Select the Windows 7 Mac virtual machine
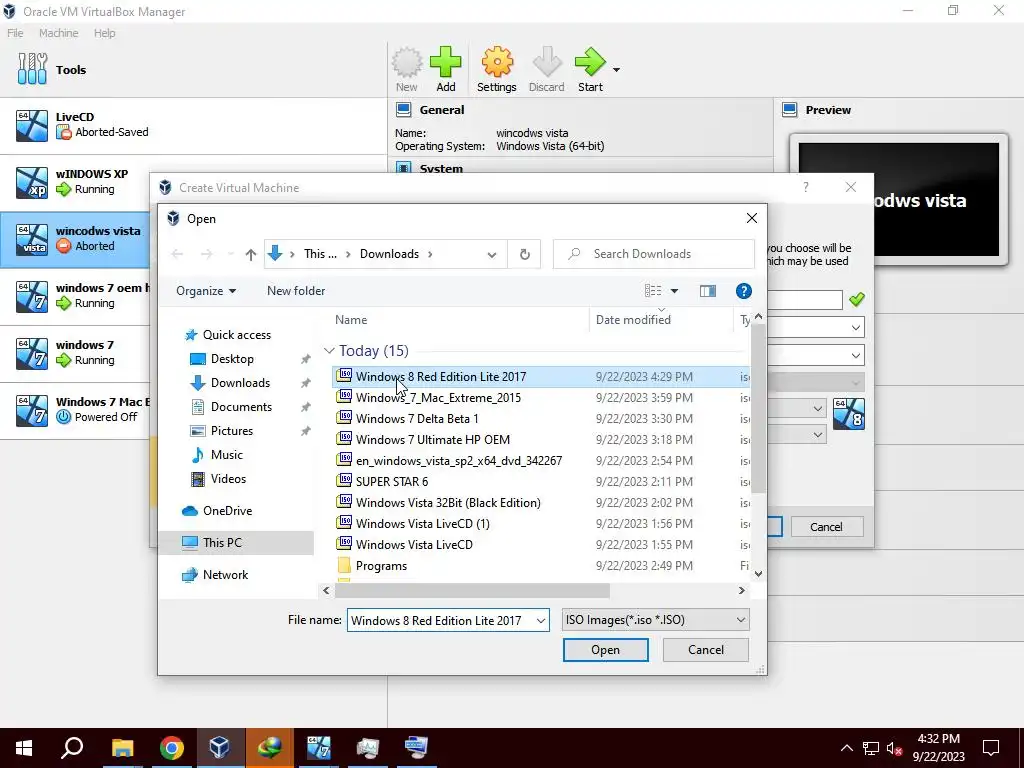Screen dimensions: 1024x768 pos(75,409)
